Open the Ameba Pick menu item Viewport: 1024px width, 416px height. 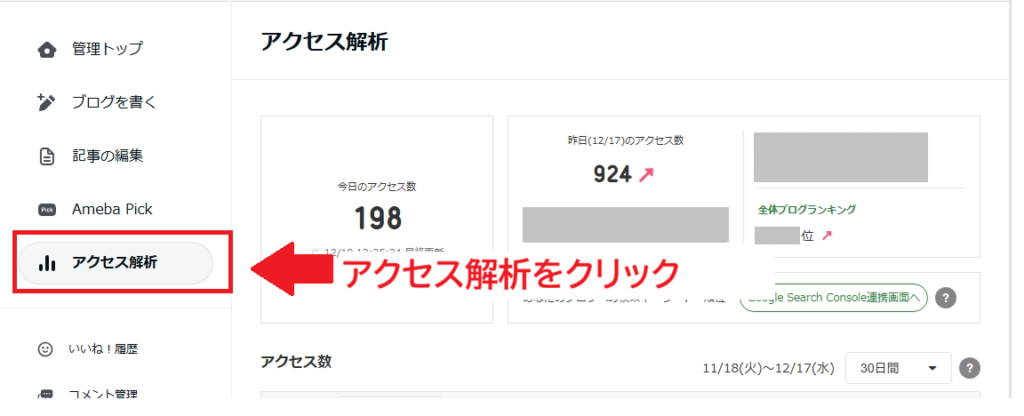point(111,209)
